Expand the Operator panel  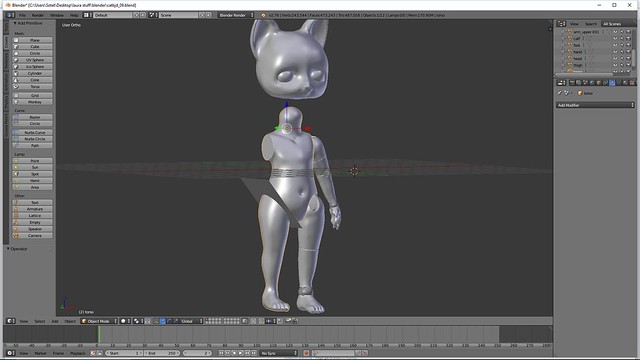pyautogui.click(x=17, y=249)
